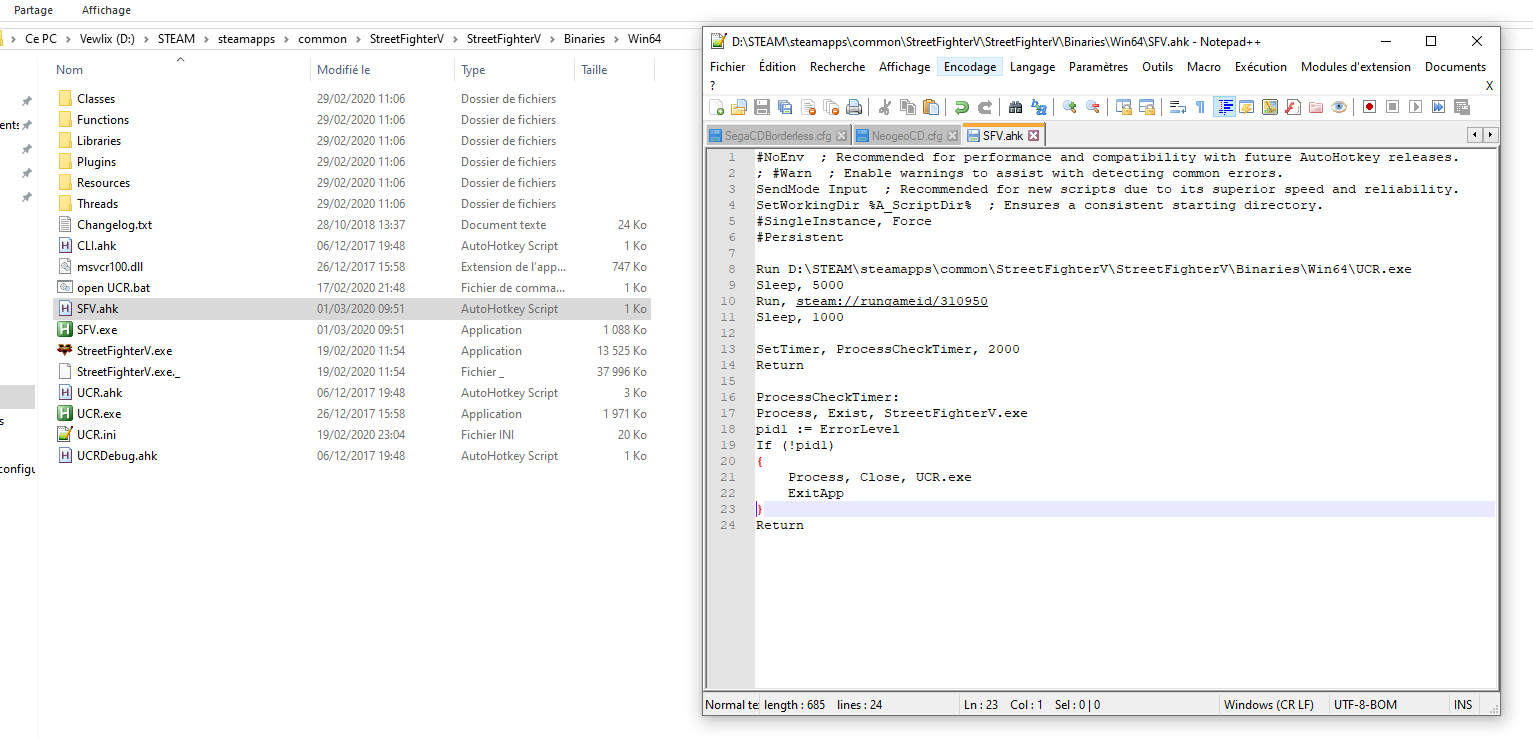Open the Recherche menu
The width and height of the screenshot is (1533, 739).
pyautogui.click(x=837, y=67)
